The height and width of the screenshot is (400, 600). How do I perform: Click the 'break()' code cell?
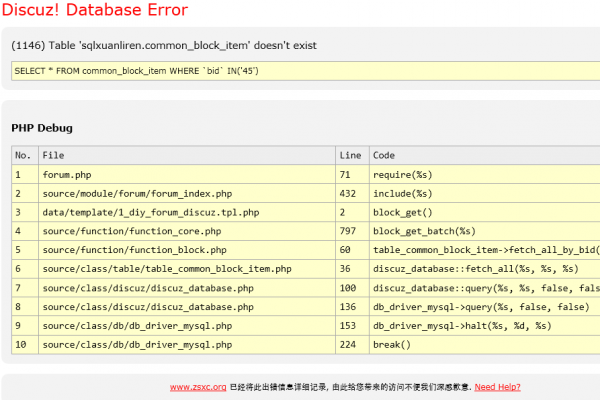[x=485, y=344]
